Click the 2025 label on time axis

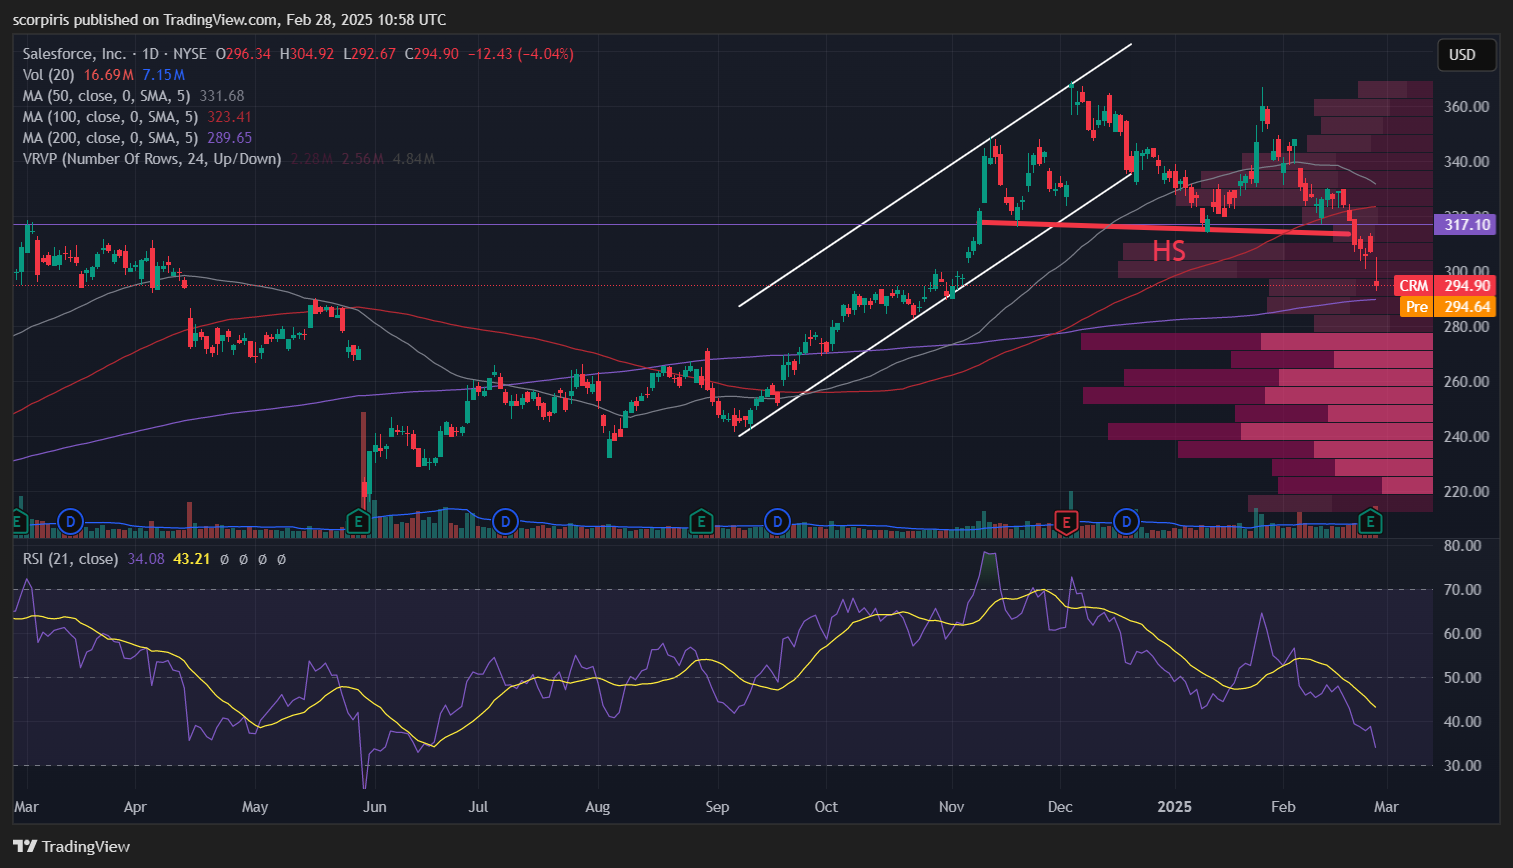coord(1174,806)
